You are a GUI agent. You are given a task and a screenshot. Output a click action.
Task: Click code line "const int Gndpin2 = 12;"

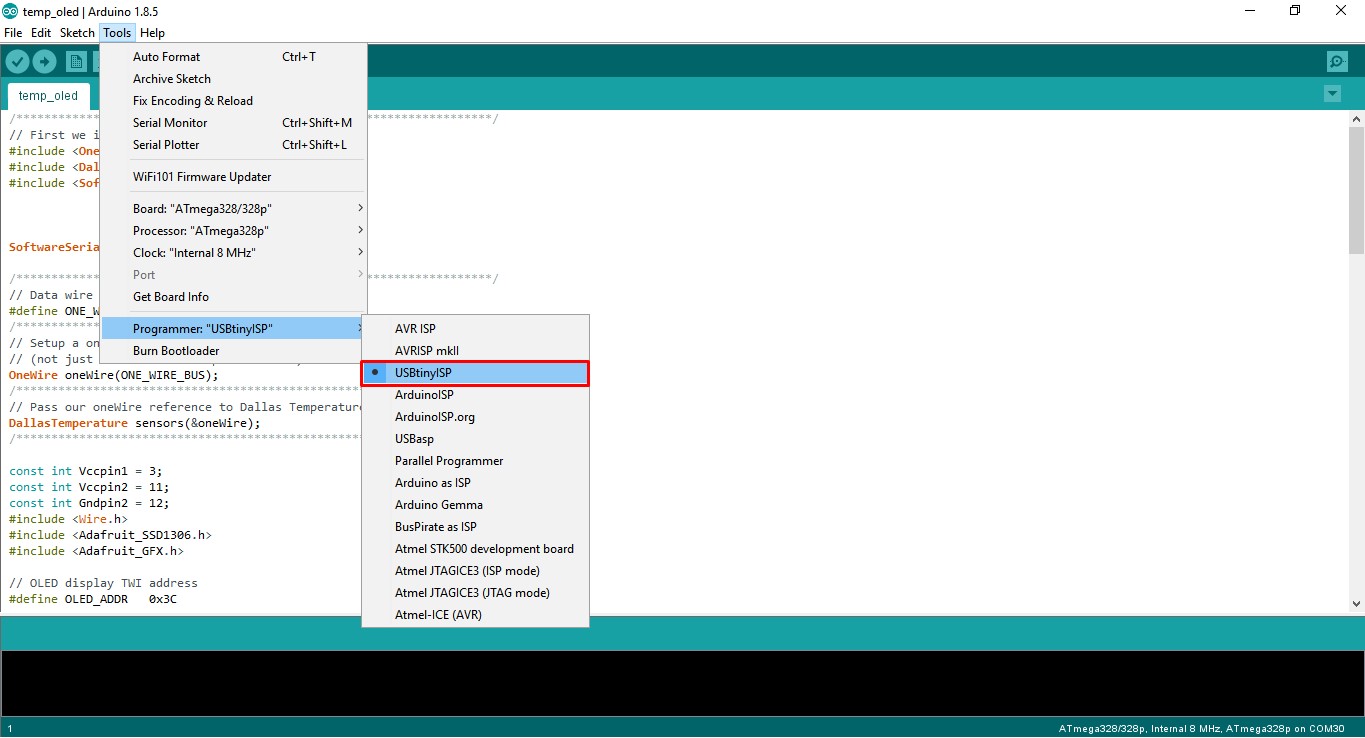[89, 503]
